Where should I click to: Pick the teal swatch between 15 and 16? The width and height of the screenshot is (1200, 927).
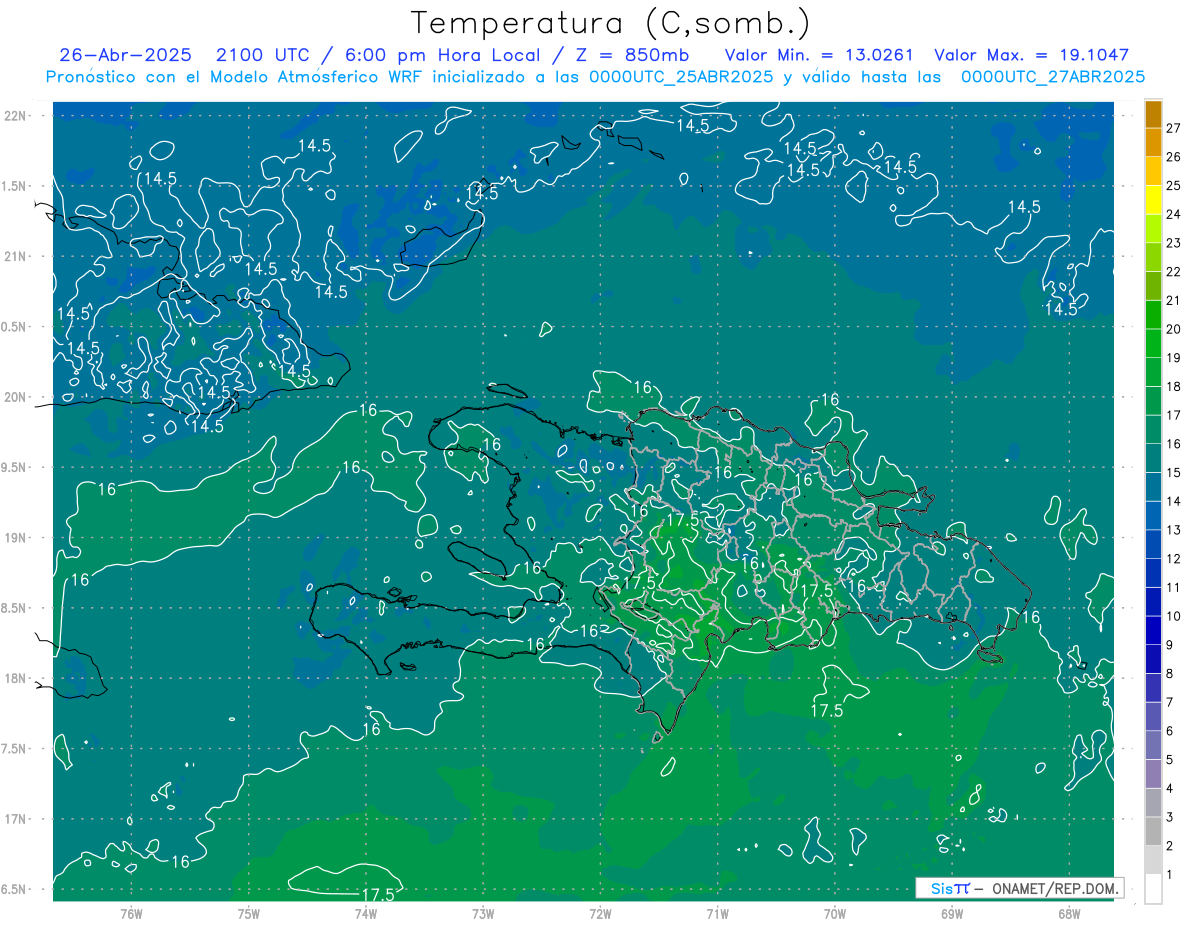tap(1153, 459)
